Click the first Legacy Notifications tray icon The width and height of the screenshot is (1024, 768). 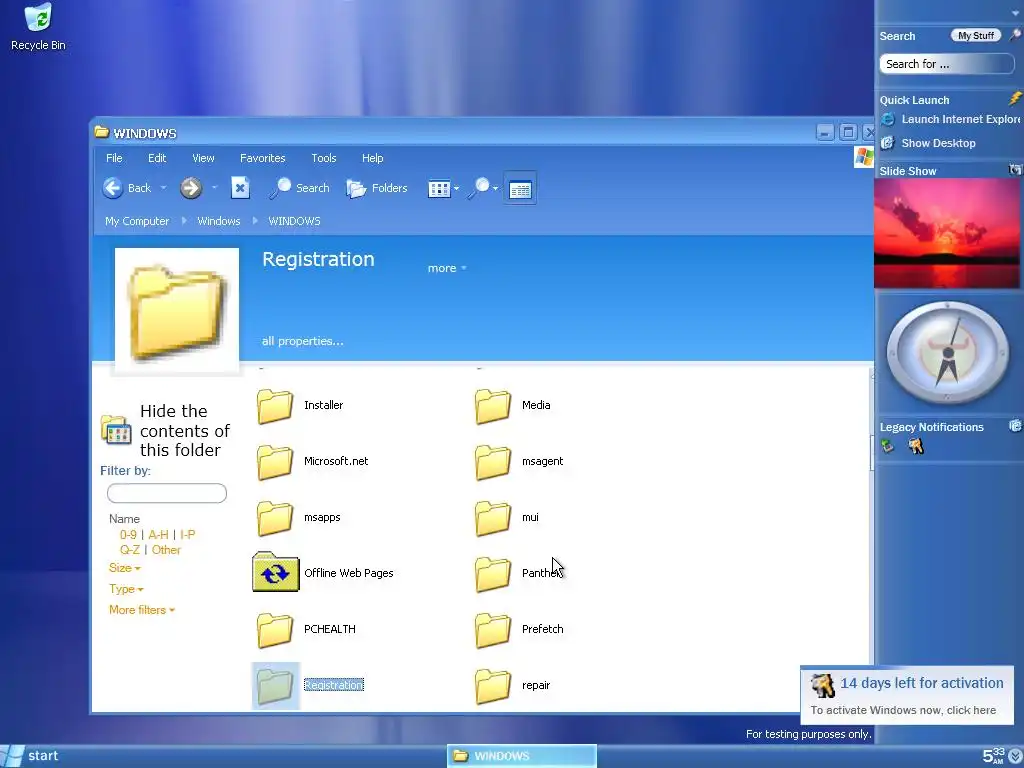888,446
